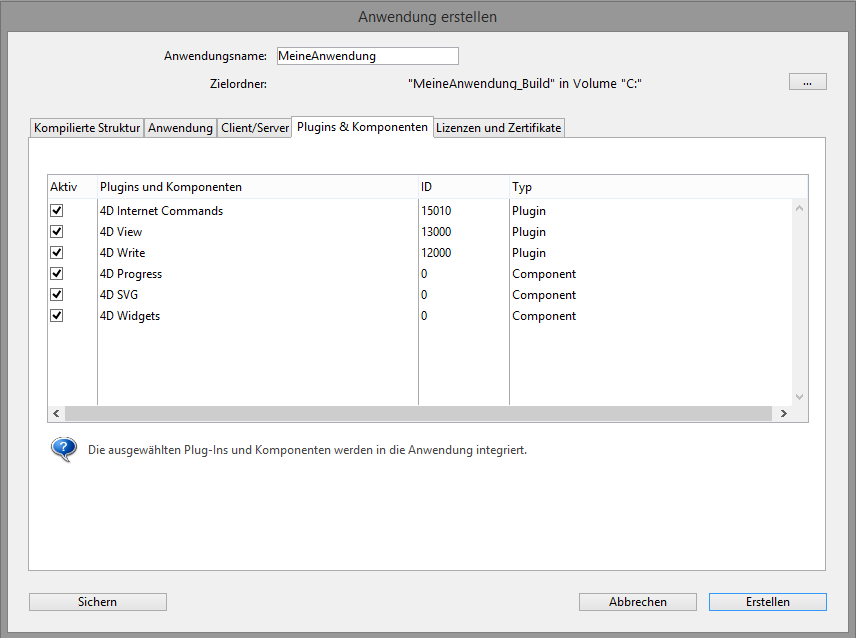This screenshot has width=856, height=639.
Task: Click the Erstellen button
Action: pyautogui.click(x=767, y=602)
